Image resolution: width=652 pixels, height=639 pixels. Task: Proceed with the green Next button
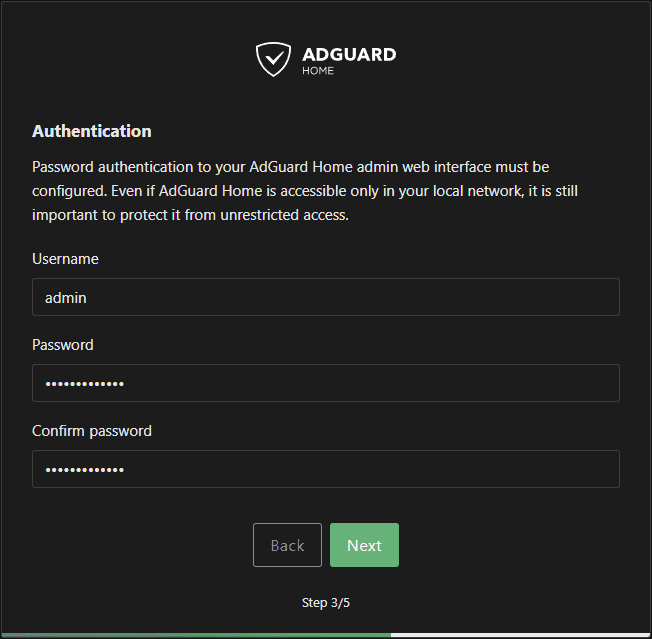click(364, 545)
